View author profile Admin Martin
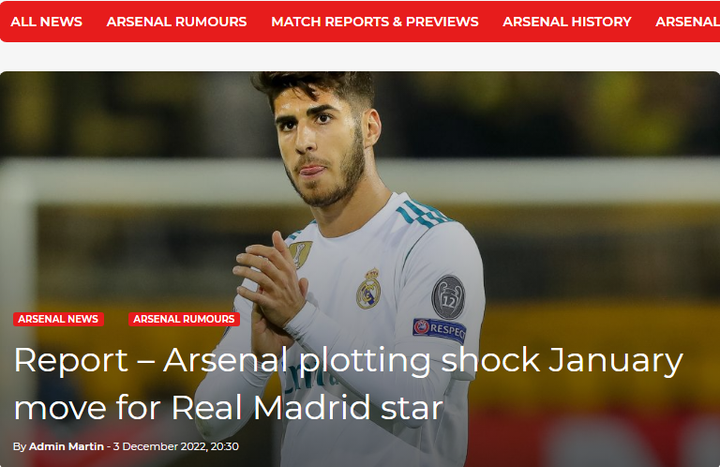Viewport: 720px width, 467px height. (x=66, y=446)
